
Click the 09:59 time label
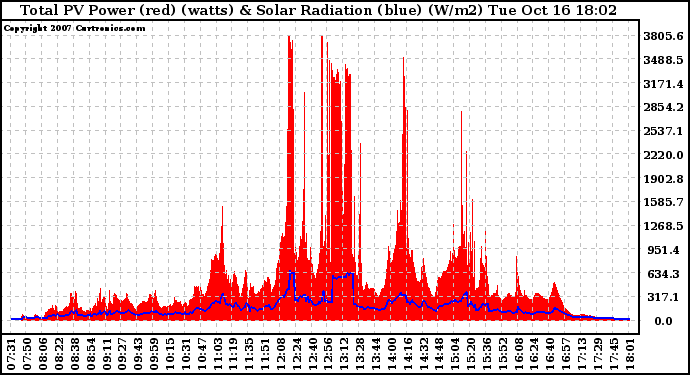(x=153, y=354)
